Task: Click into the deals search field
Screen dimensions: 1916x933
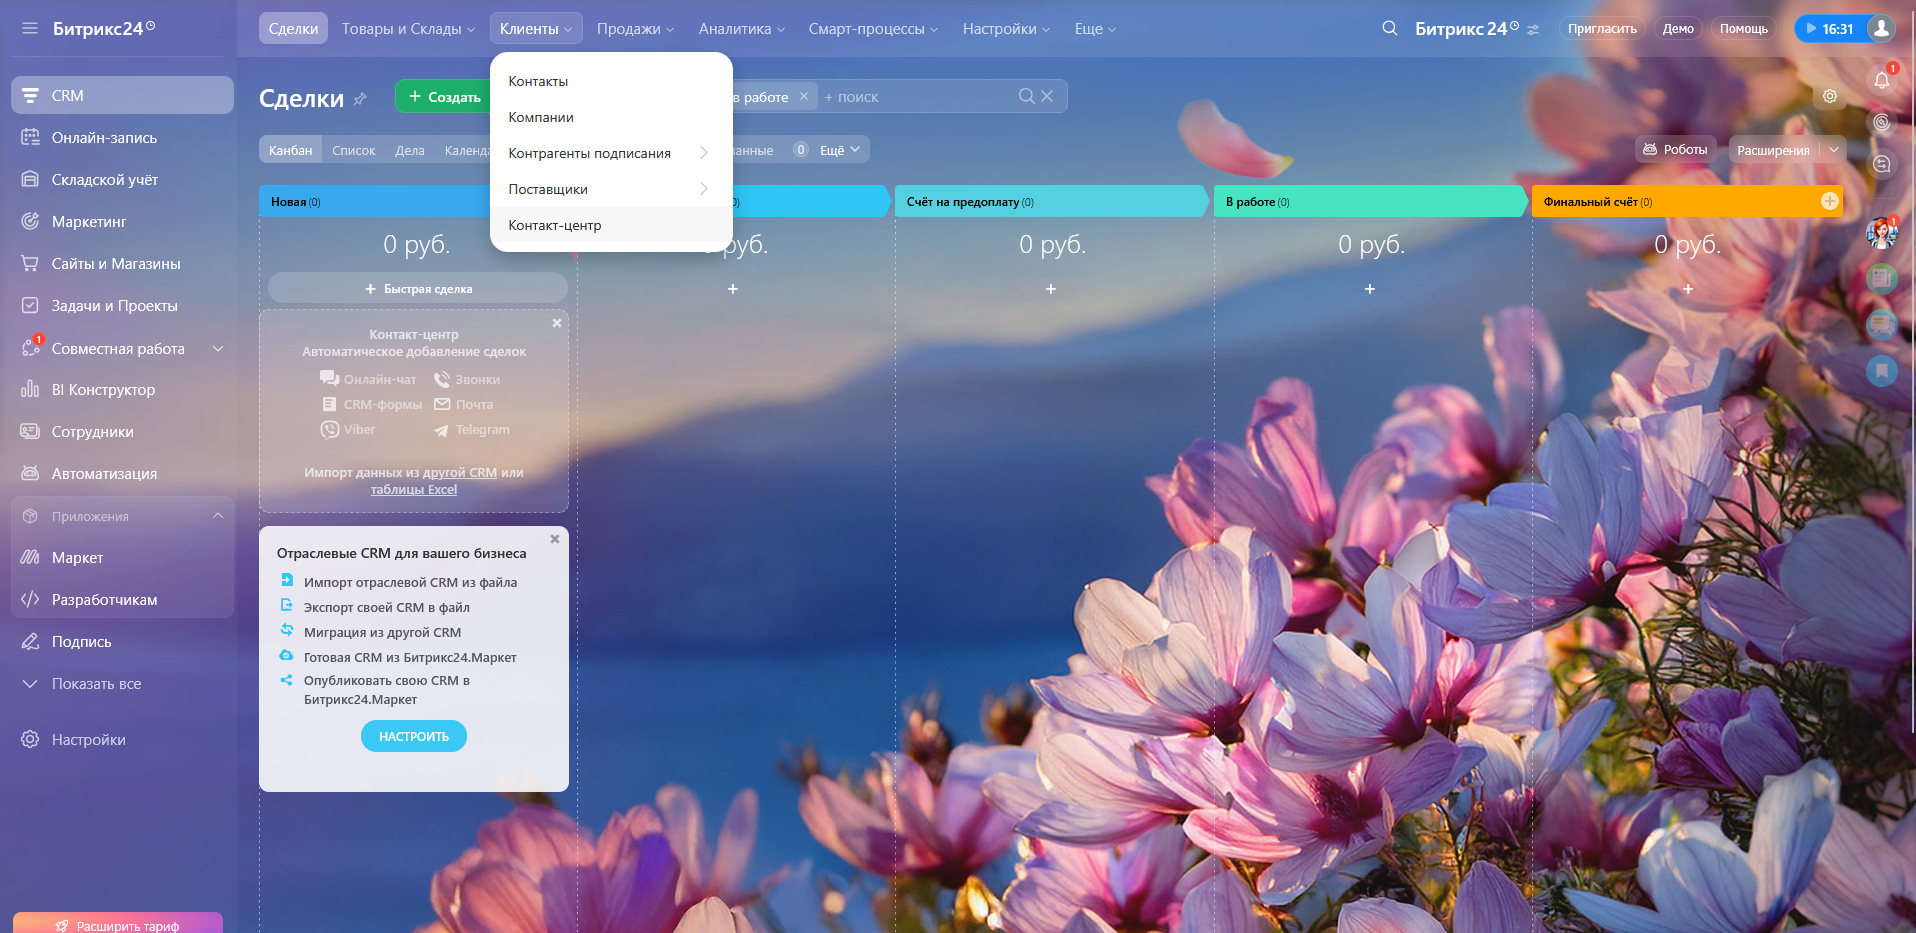Action: click(x=920, y=97)
